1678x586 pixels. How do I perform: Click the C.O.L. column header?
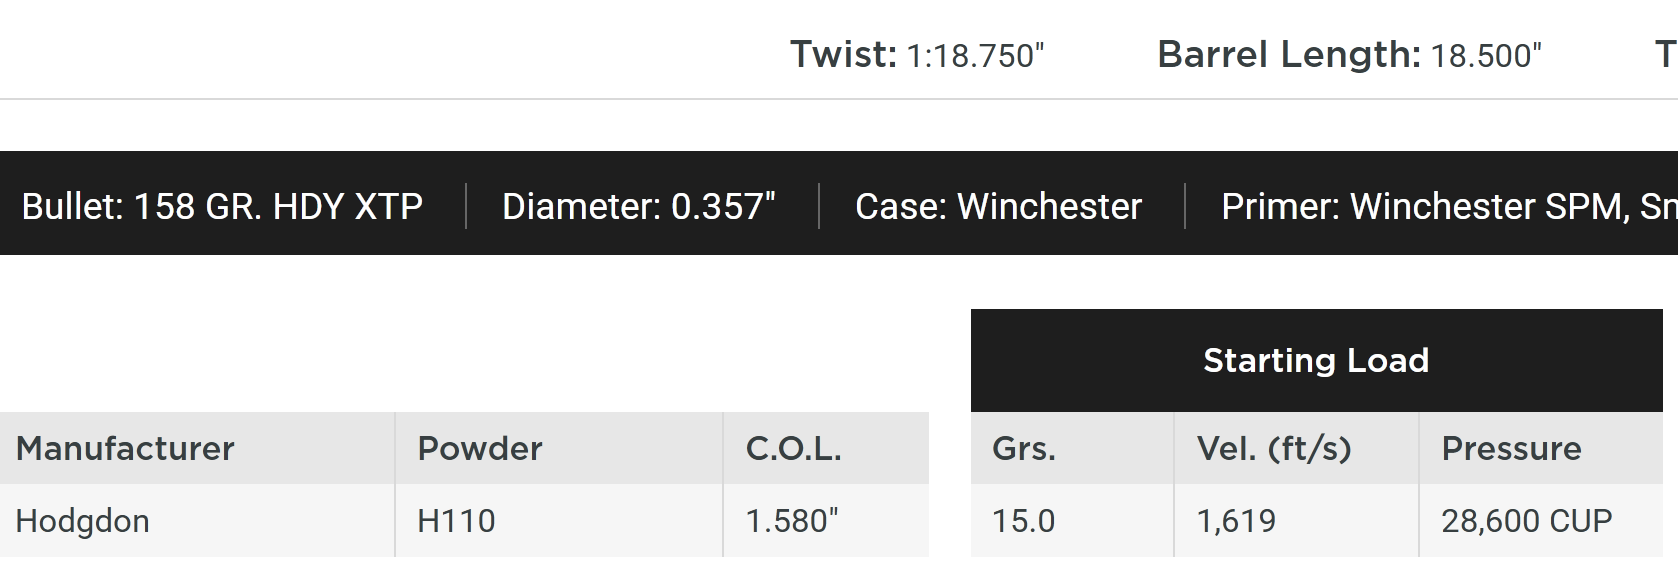pyautogui.click(x=794, y=448)
